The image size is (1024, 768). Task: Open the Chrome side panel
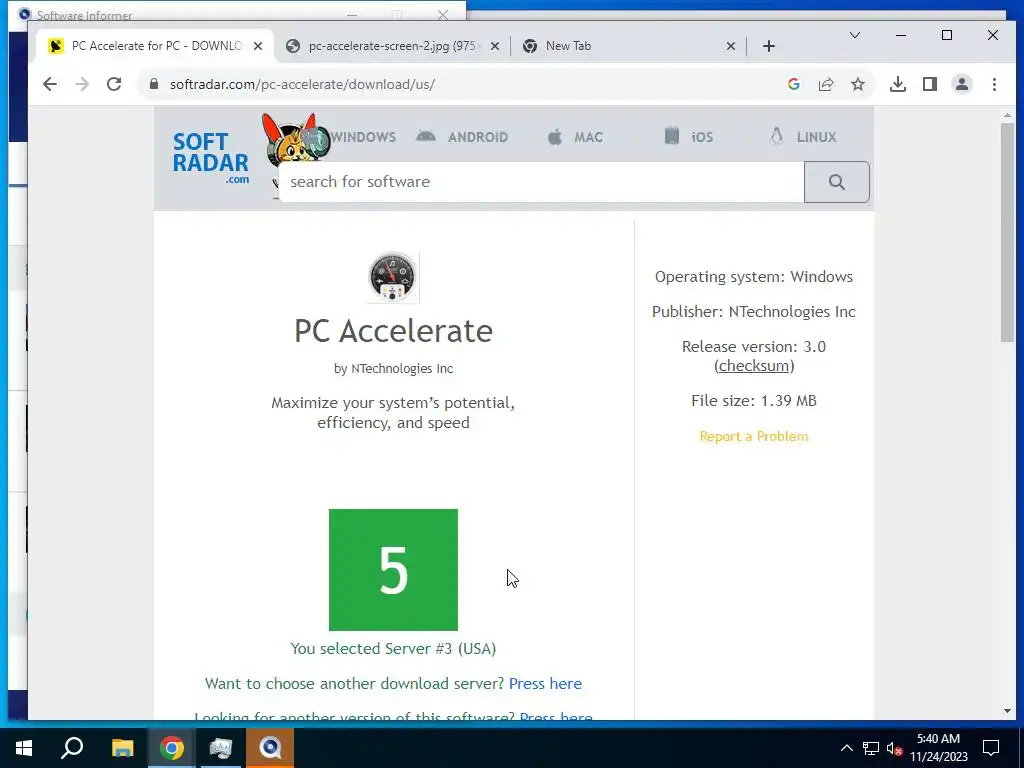929,84
